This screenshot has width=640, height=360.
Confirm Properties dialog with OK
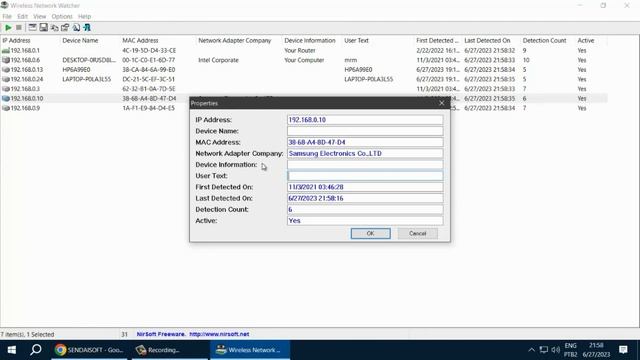(x=370, y=233)
